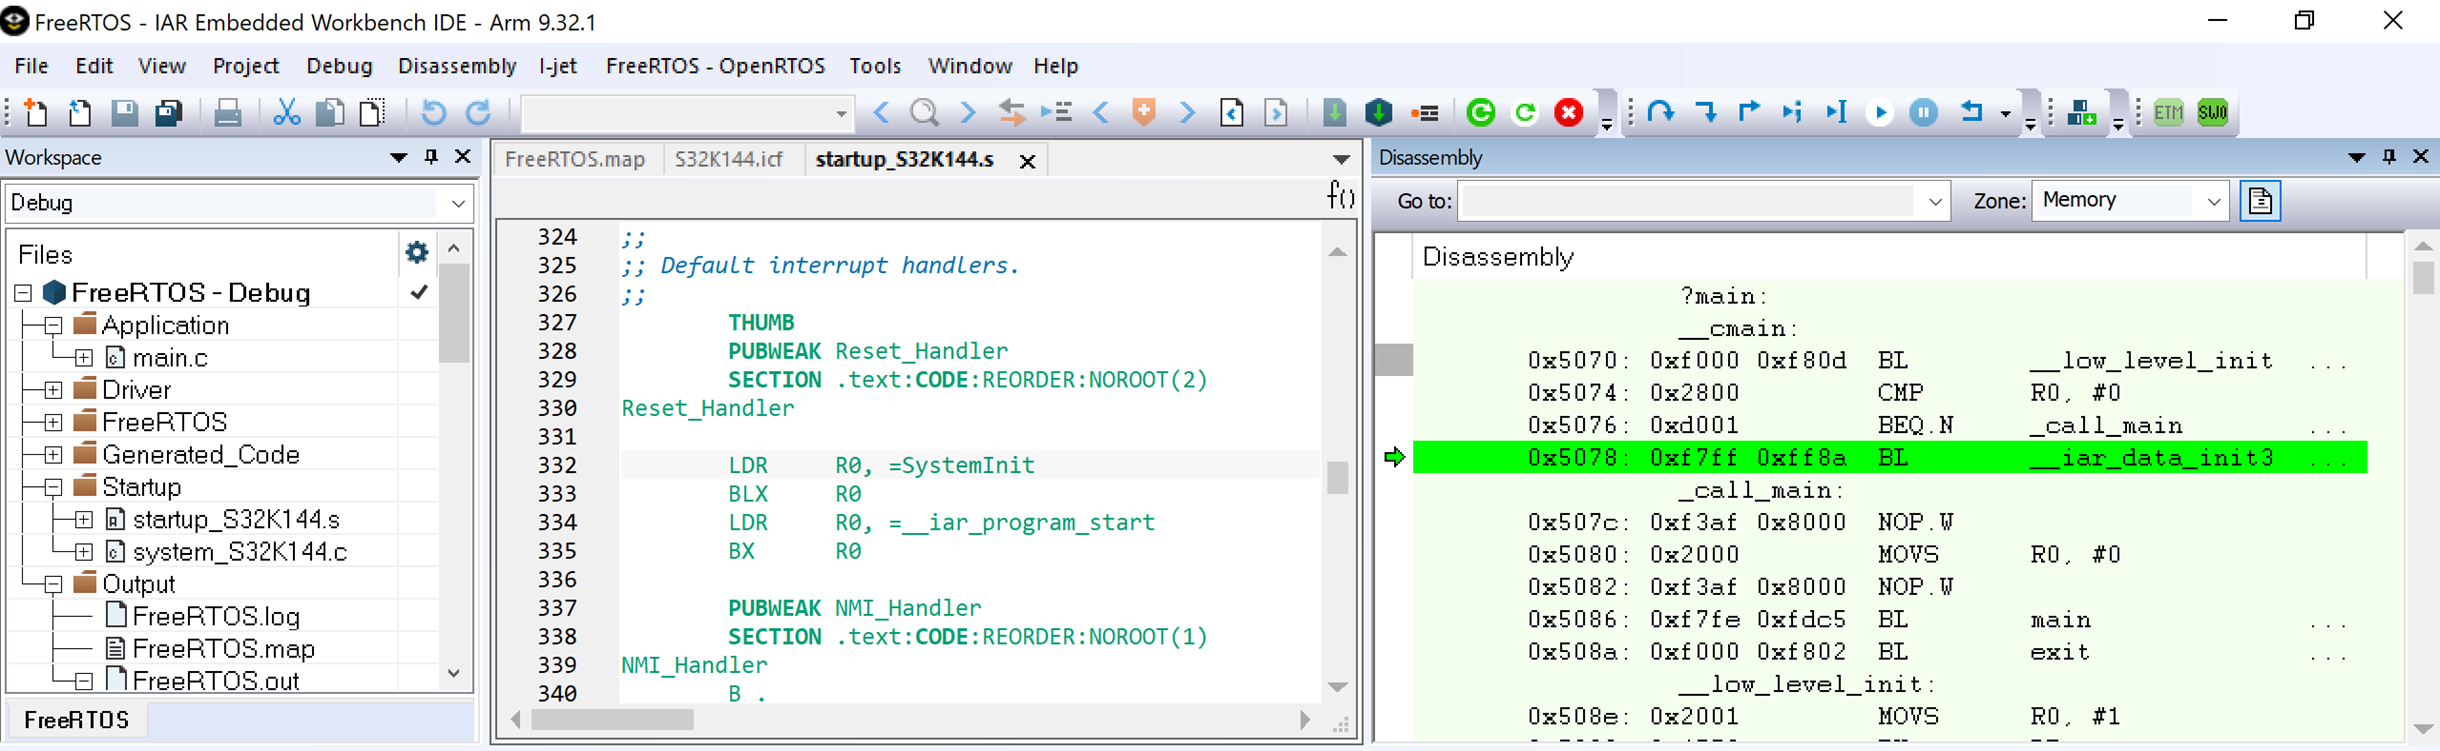Image resolution: width=2440 pixels, height=751 pixels.
Task: Stop debugging with the red X icon
Action: click(x=1569, y=113)
